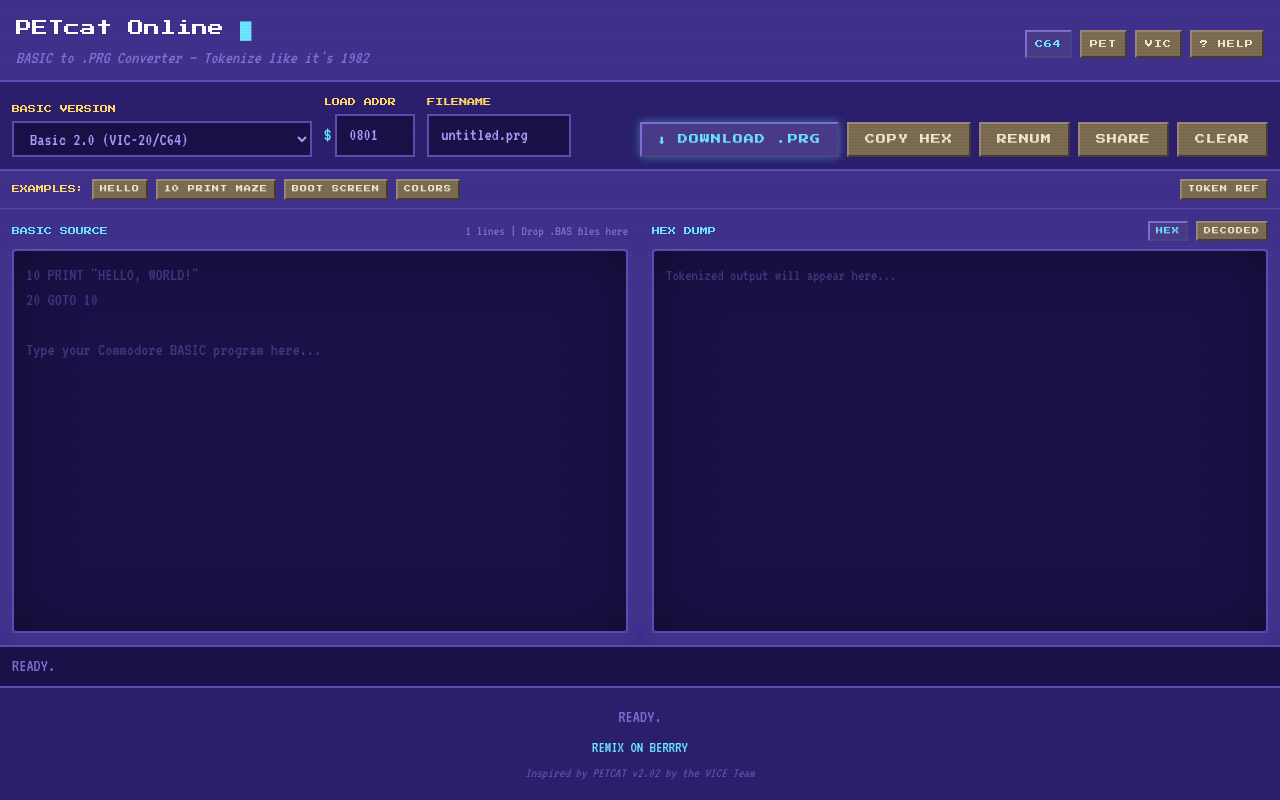Load the 10 PRINT MAZE example
The image size is (1280, 800).
tap(216, 189)
